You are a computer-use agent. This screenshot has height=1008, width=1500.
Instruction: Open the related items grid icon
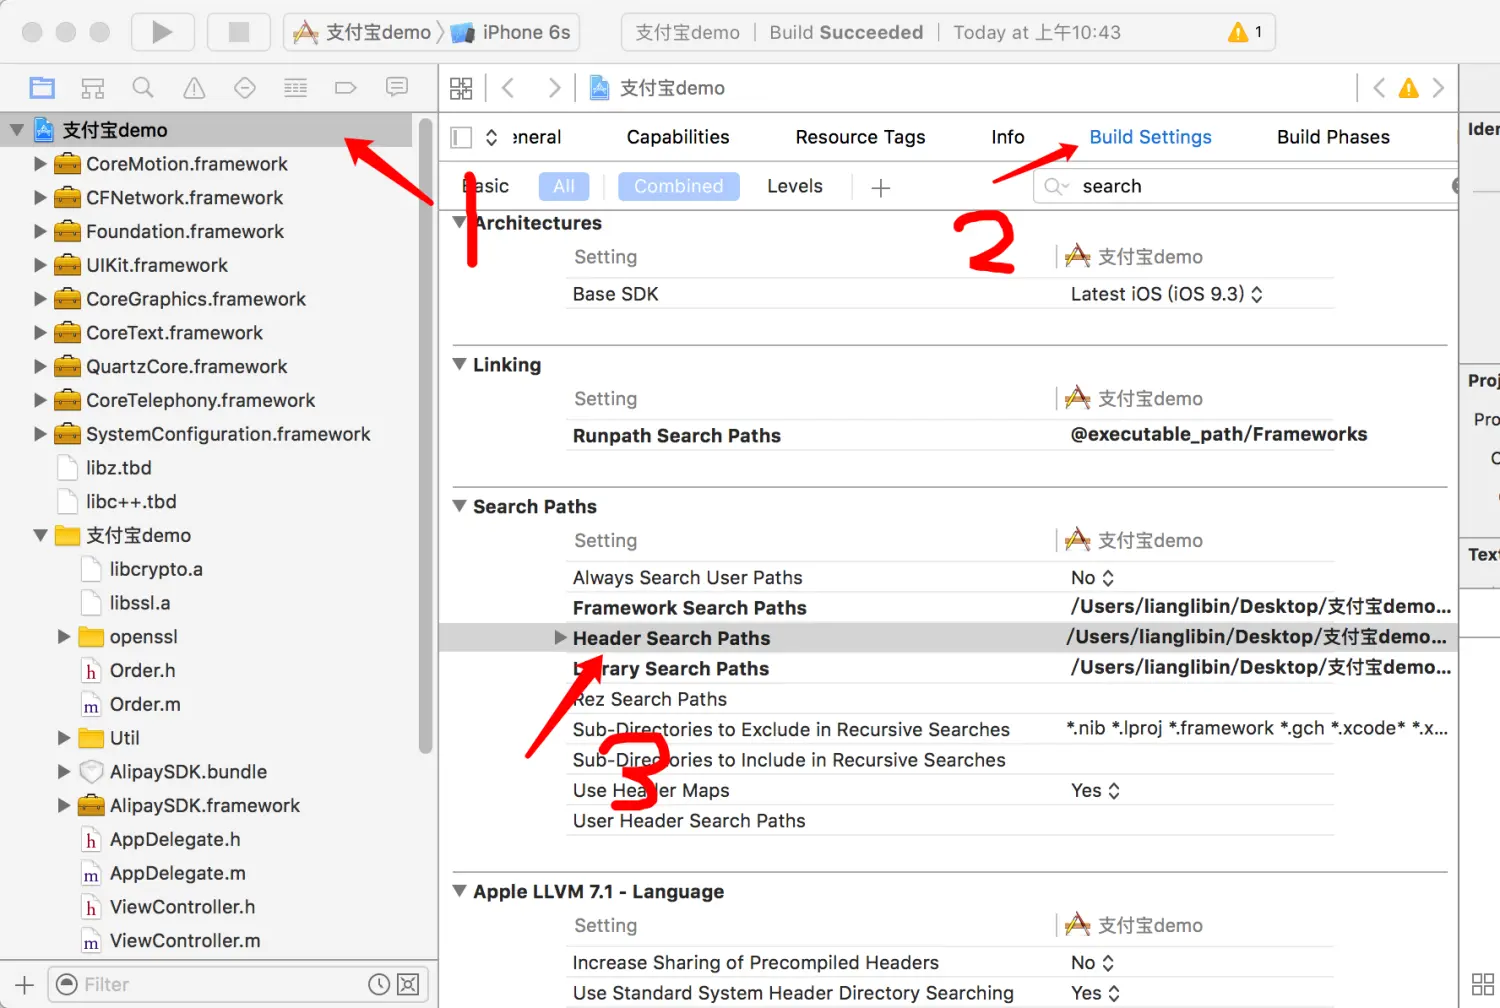461,88
